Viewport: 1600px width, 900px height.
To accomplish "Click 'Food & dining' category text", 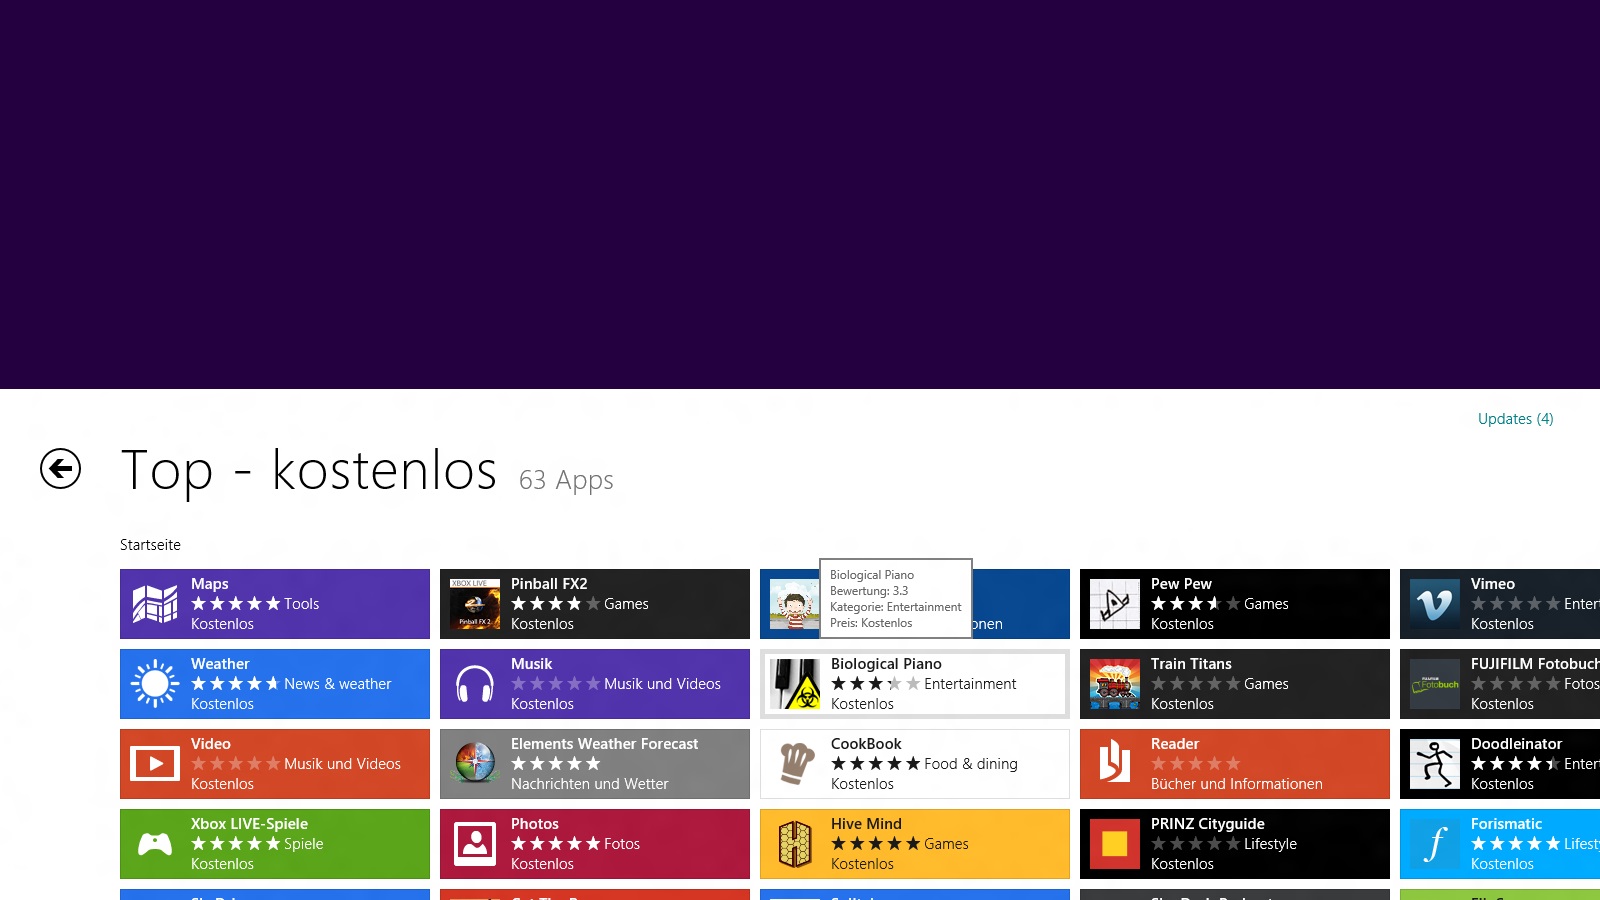I will pyautogui.click(x=971, y=764).
